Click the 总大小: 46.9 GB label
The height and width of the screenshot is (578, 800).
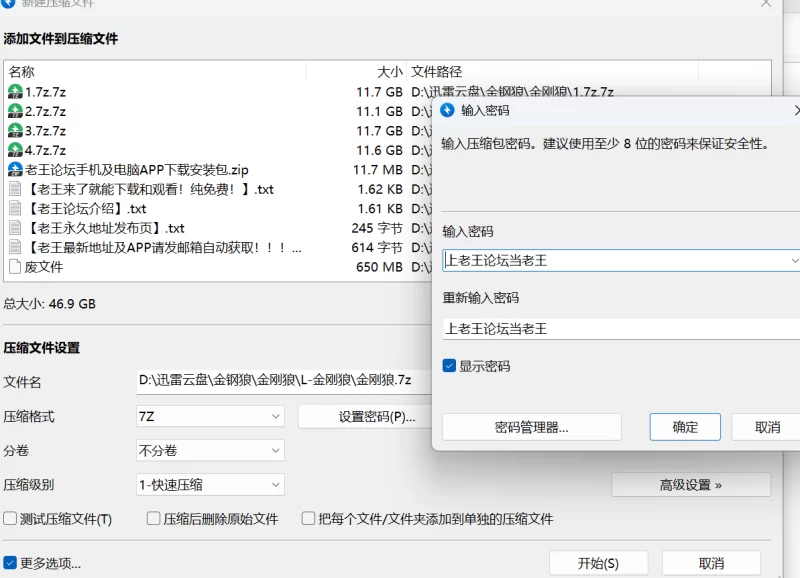tap(49, 304)
